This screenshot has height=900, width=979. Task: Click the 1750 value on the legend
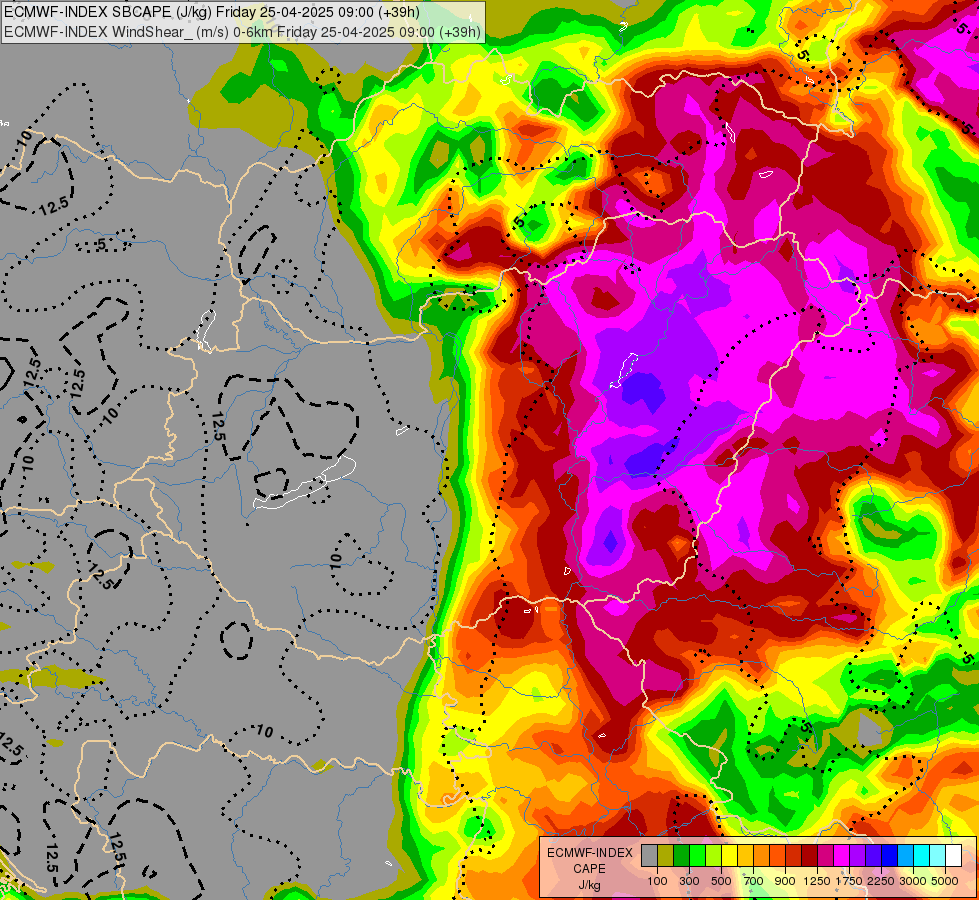click(849, 881)
